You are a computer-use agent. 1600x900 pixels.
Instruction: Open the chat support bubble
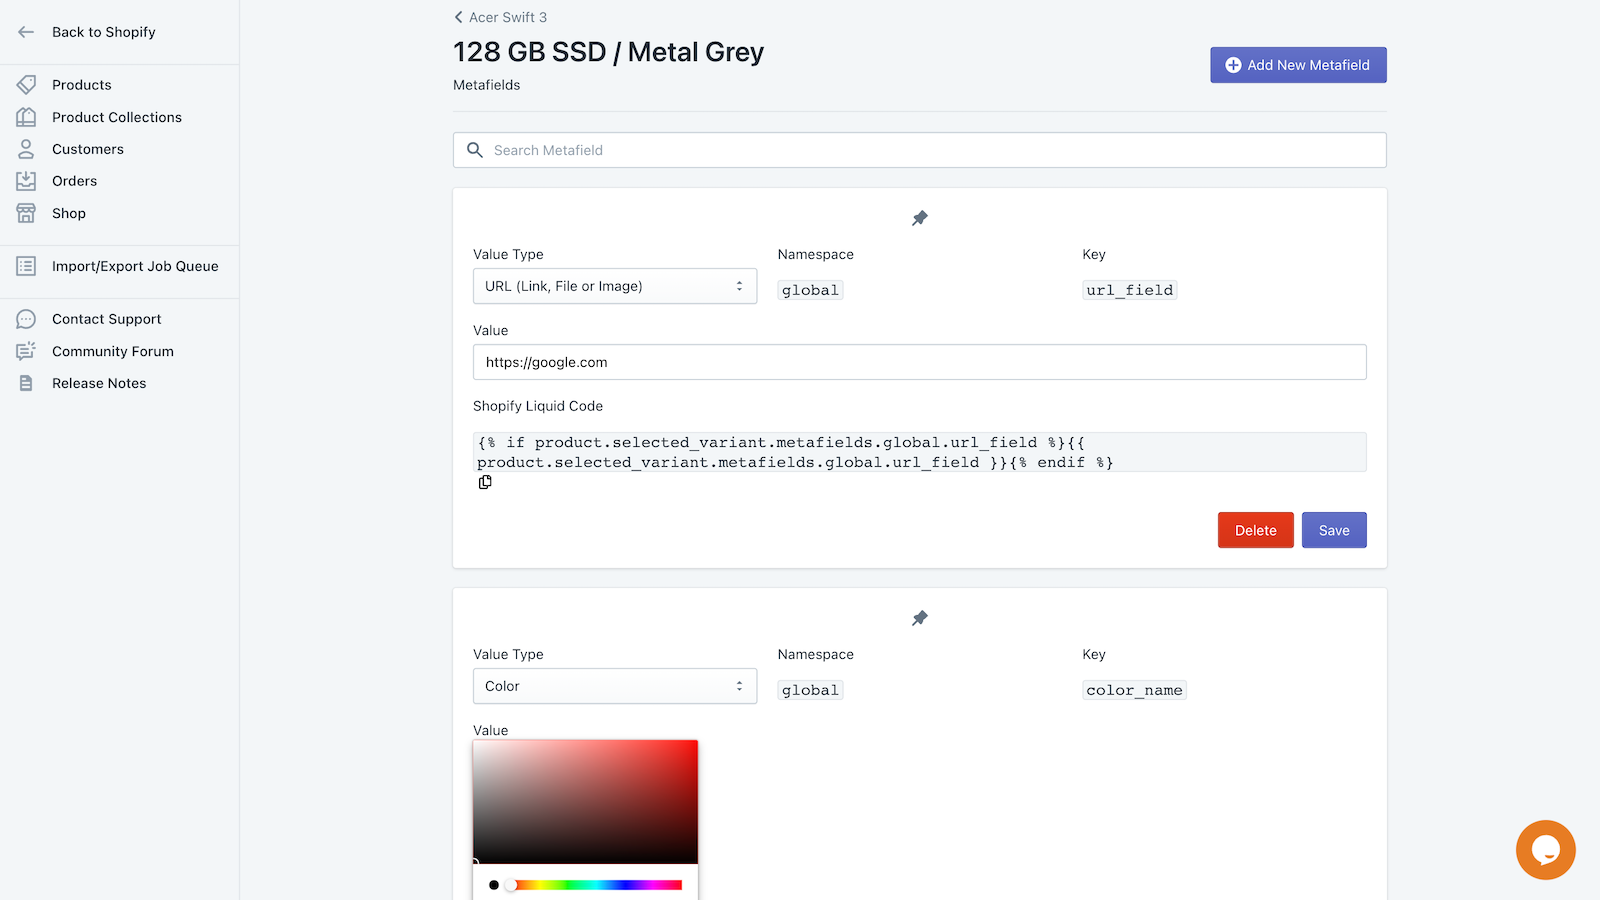pos(1545,849)
